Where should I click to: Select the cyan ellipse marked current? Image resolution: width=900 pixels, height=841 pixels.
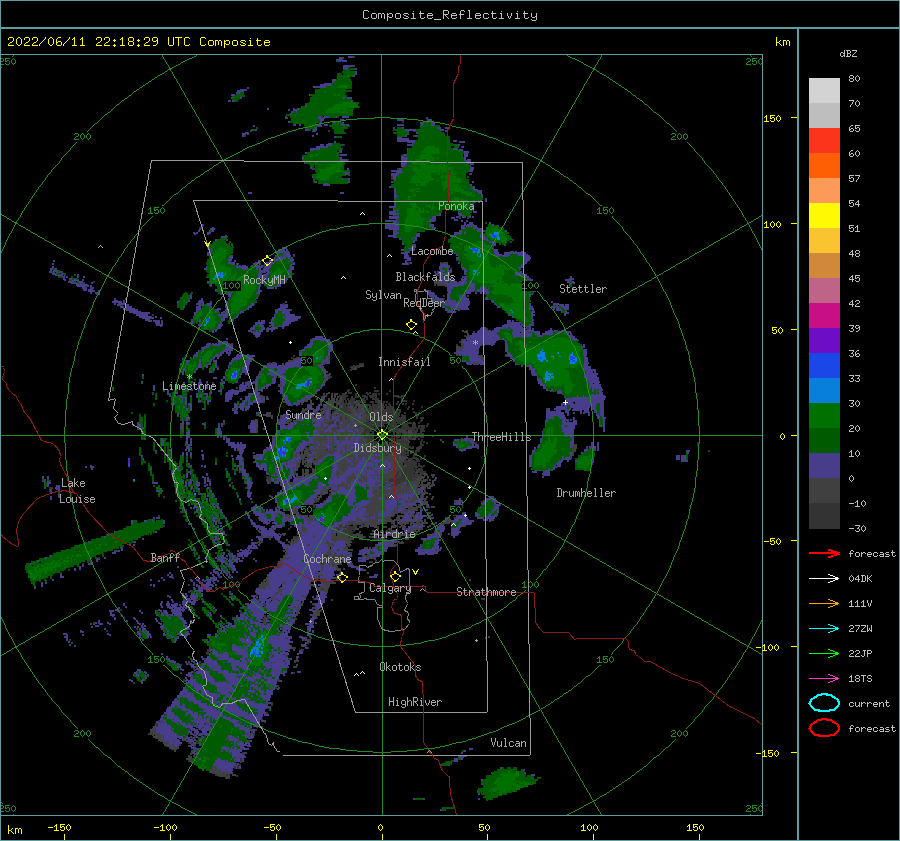824,703
